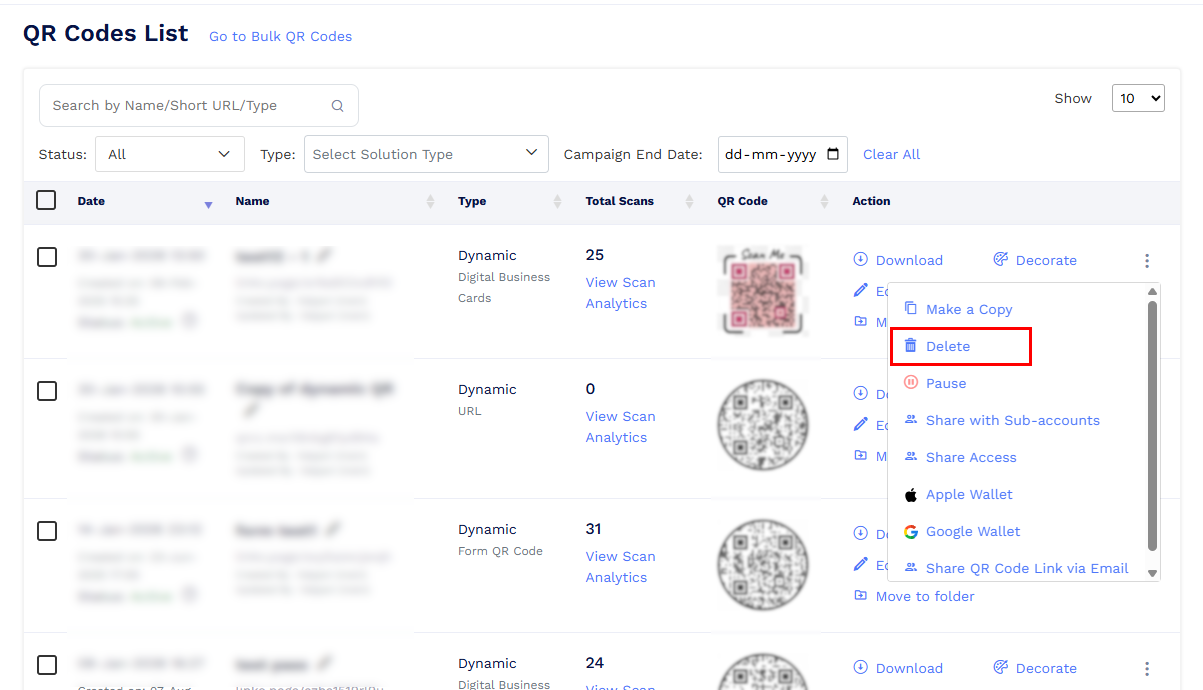Click the edit pencil icon in Form QR row

point(860,565)
